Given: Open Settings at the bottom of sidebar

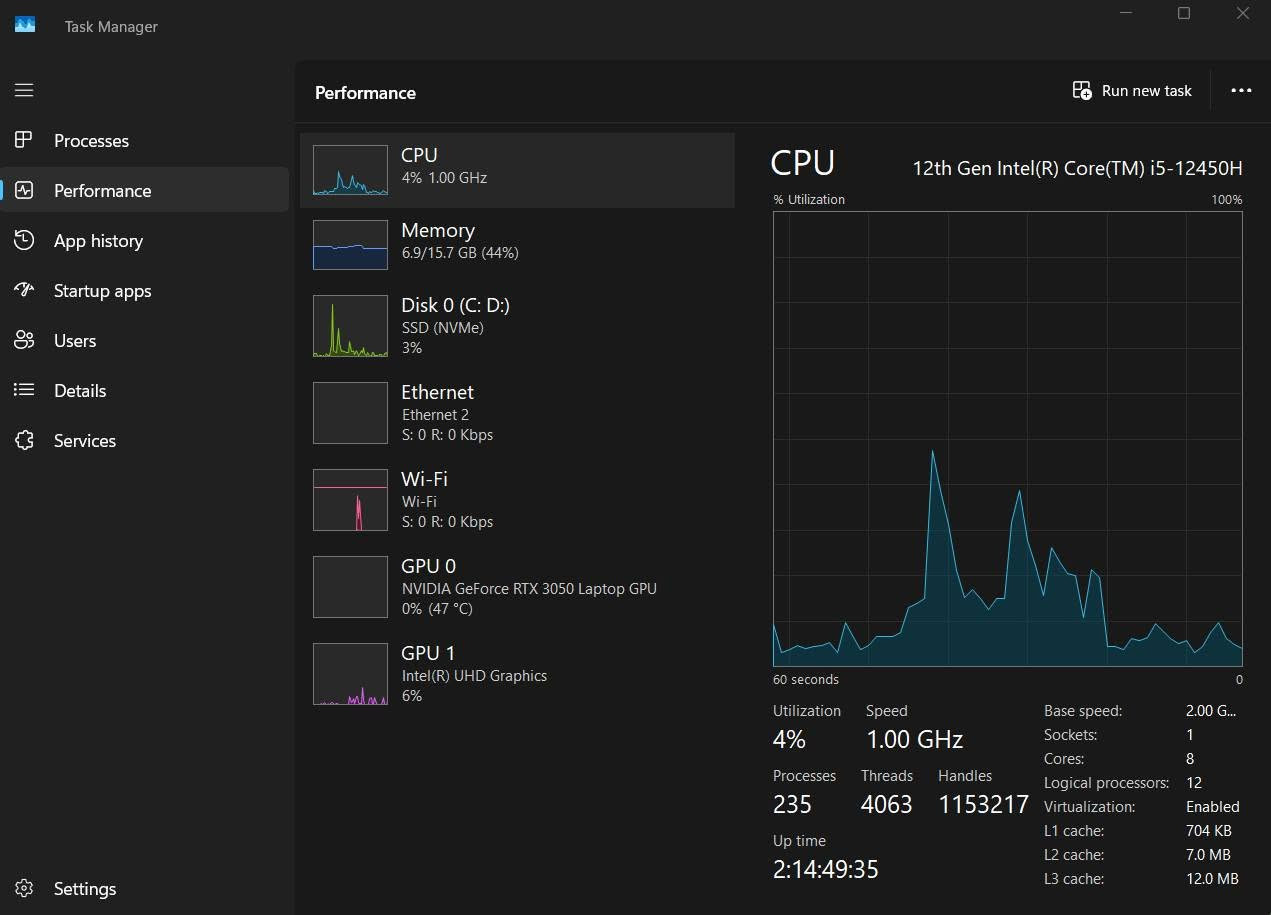Looking at the screenshot, I should pos(145,888).
